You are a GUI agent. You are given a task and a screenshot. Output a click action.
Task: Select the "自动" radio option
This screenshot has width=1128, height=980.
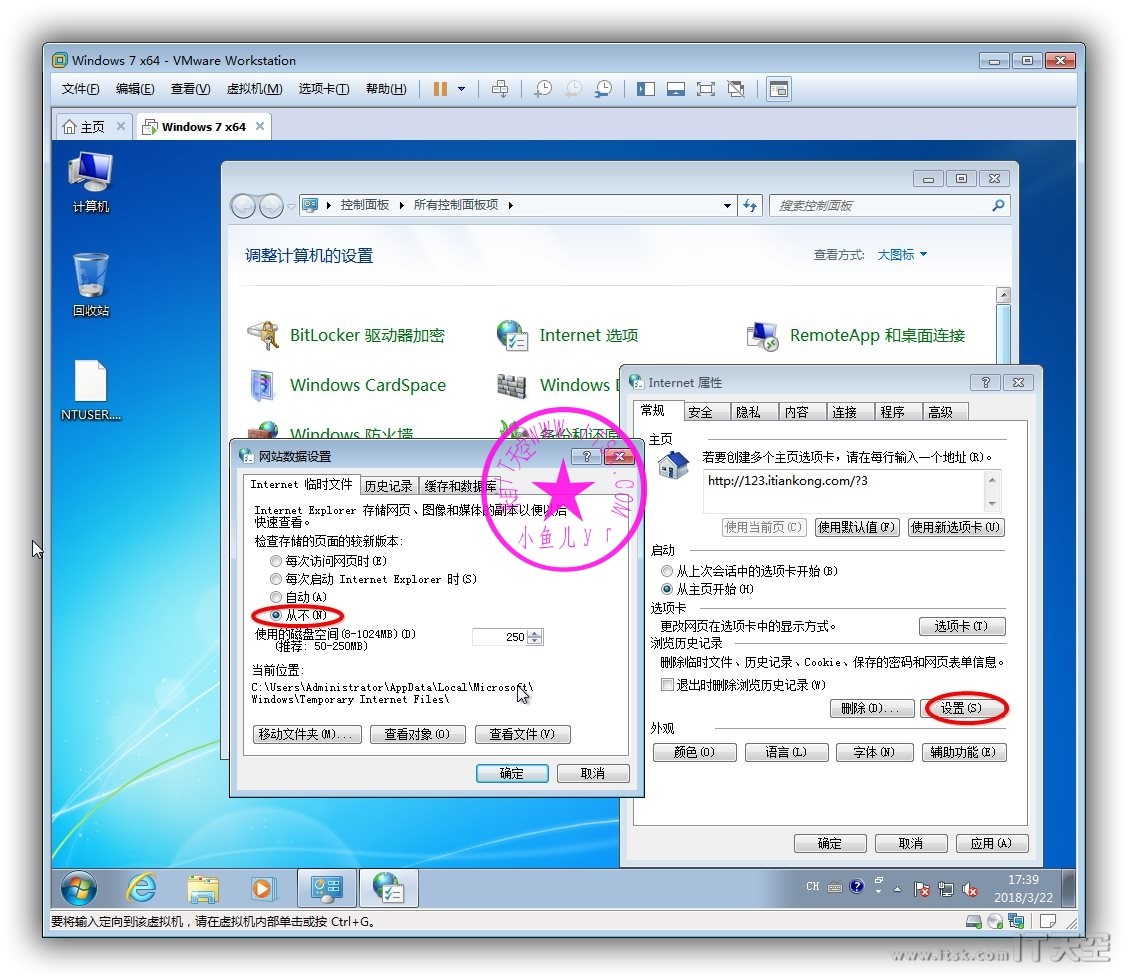point(276,597)
